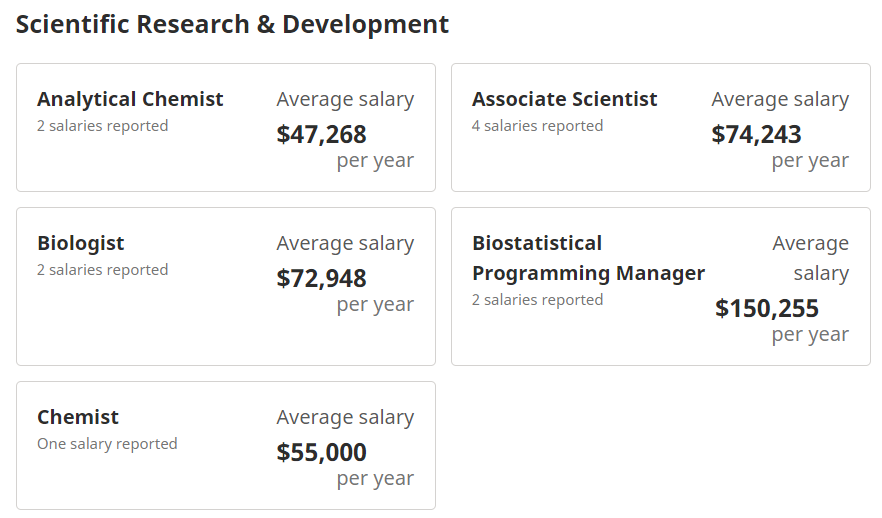
Task: Click the Scientific Research & Development heading
Action: click(233, 25)
